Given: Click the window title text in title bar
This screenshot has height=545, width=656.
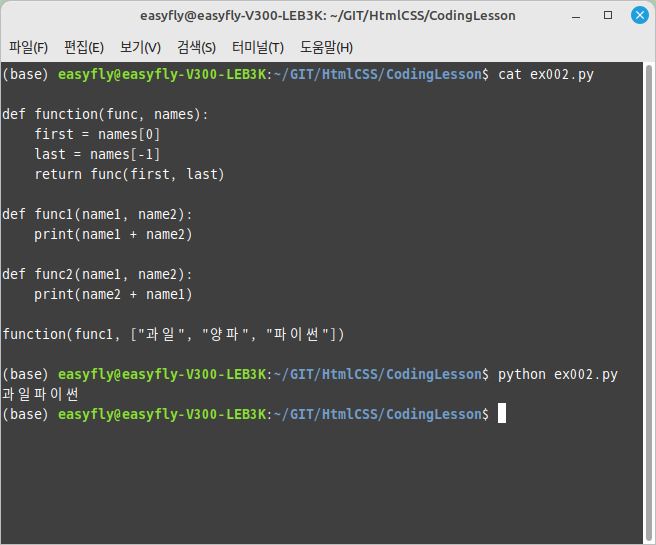Looking at the screenshot, I should (328, 16).
